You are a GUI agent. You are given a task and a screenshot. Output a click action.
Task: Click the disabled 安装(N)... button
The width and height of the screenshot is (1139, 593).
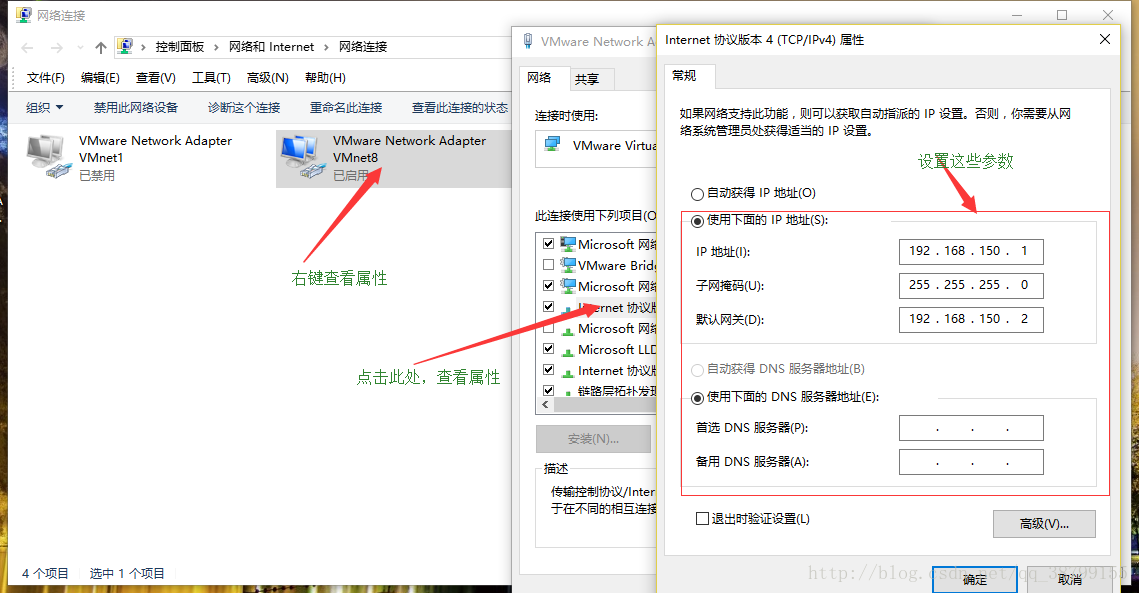593,439
